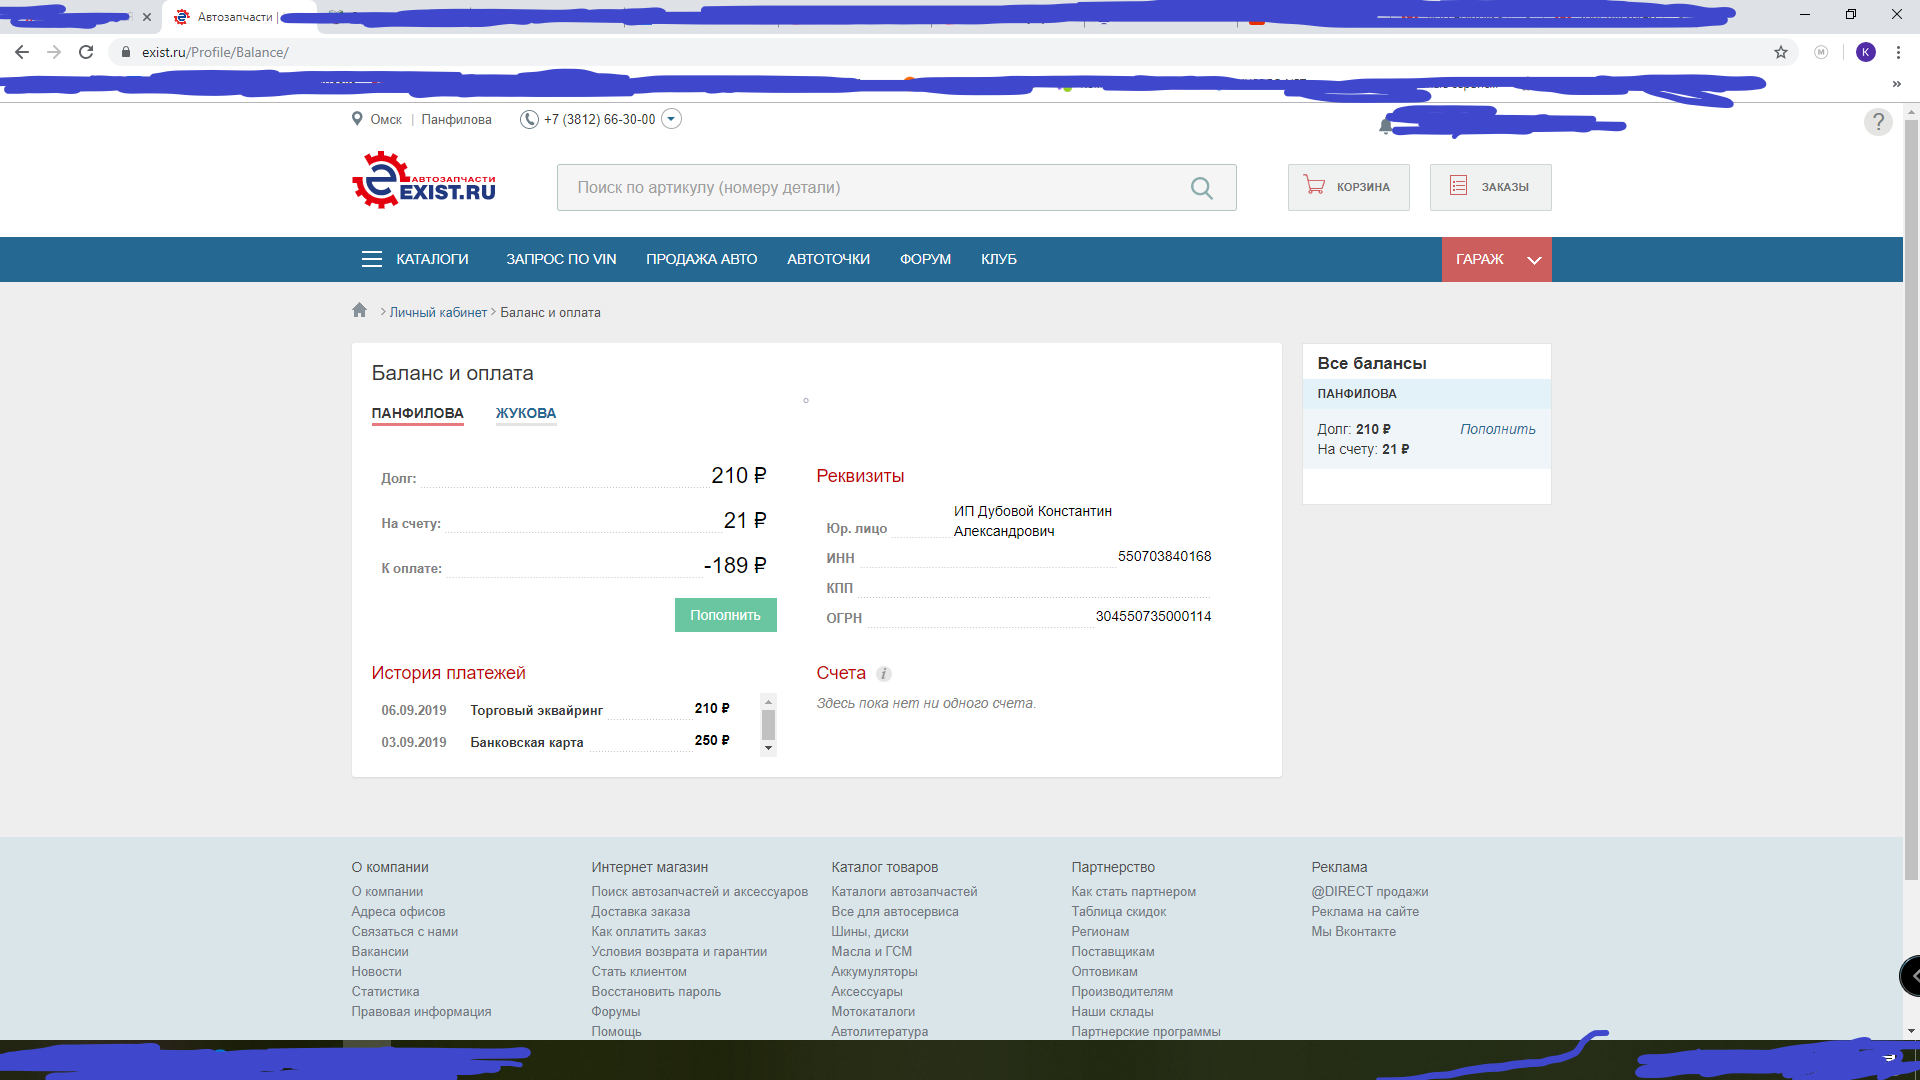Click payment history scrollbar up arrow
The width and height of the screenshot is (1920, 1080).
[x=768, y=701]
